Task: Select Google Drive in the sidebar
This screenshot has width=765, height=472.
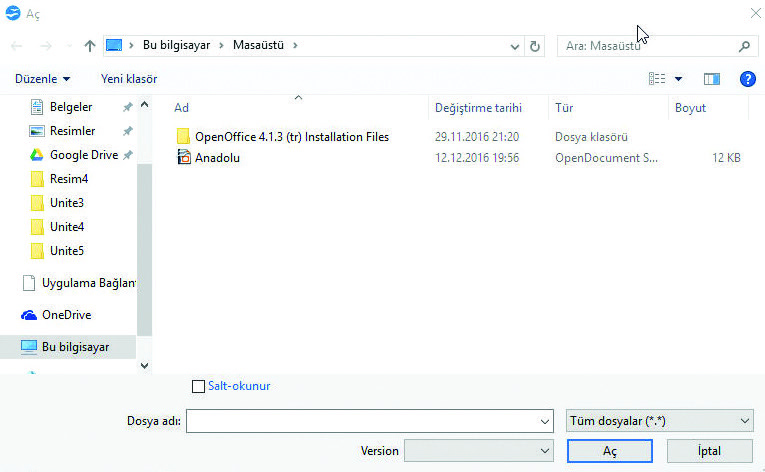Action: [x=83, y=155]
